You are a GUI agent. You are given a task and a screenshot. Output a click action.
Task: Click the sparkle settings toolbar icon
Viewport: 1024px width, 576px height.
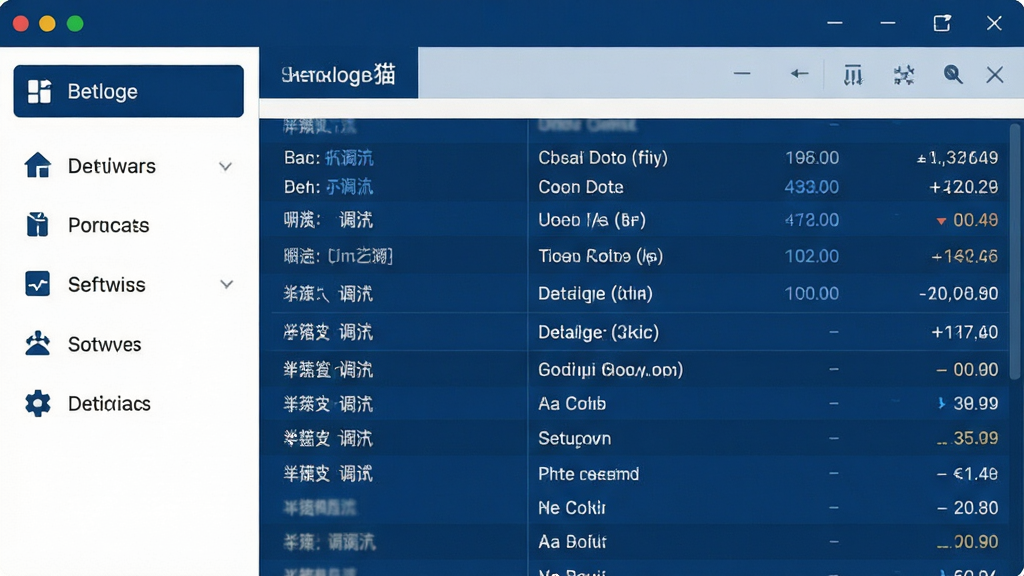point(904,75)
